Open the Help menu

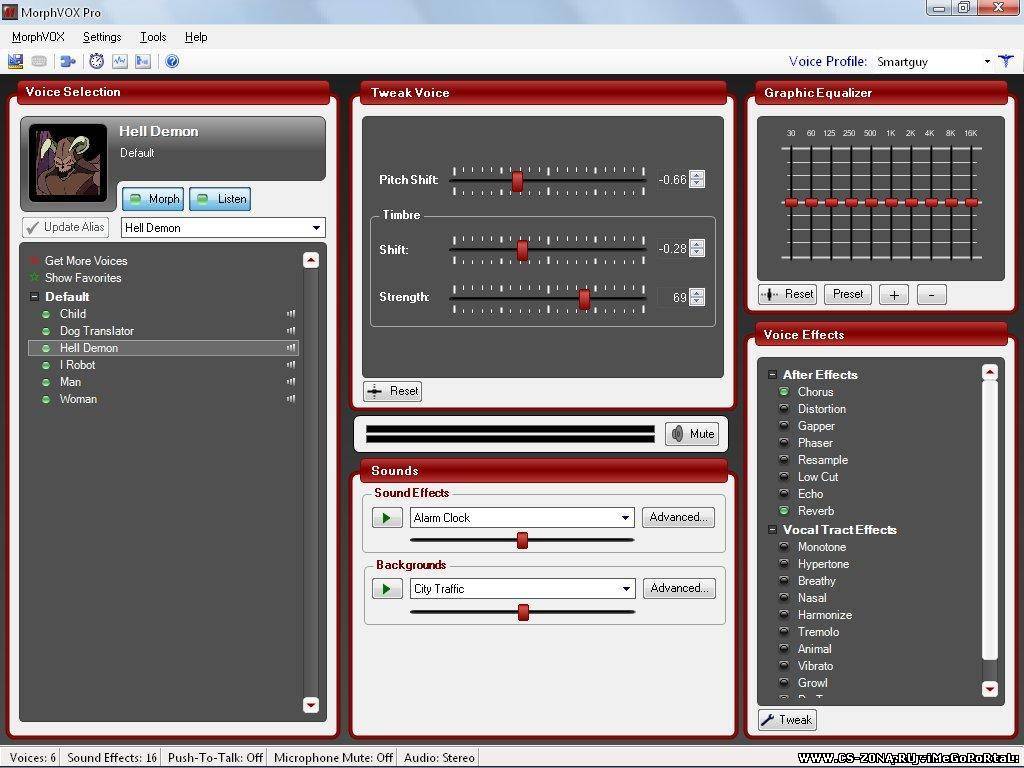(x=196, y=37)
